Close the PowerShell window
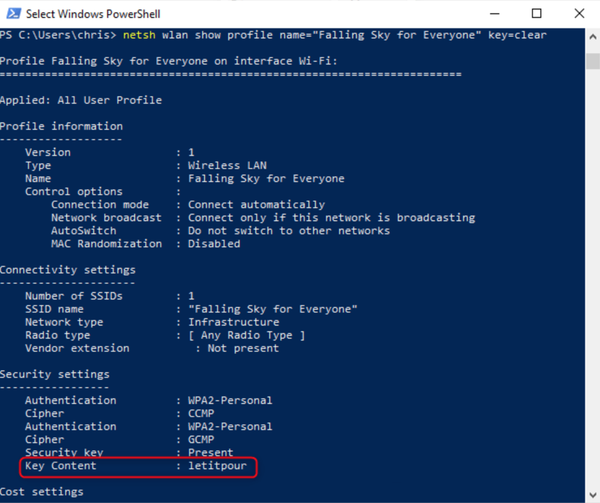600x503 pixels. [x=581, y=12]
